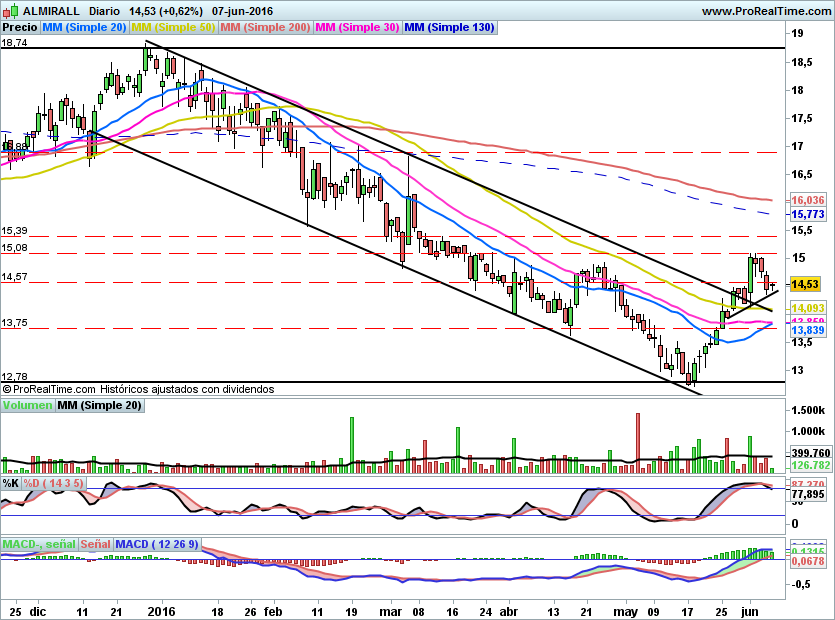835x620 pixels.
Task: Click the 399.760 volume value tag
Action: pyautogui.click(x=806, y=453)
